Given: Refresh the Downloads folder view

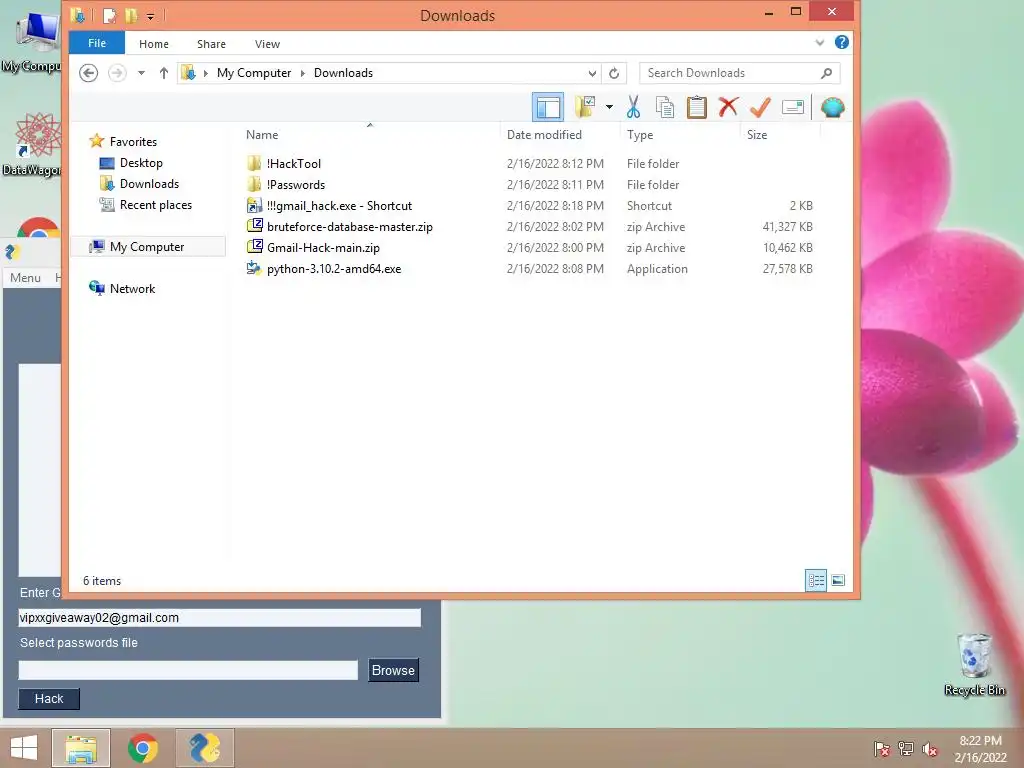Looking at the screenshot, I should pos(614,73).
